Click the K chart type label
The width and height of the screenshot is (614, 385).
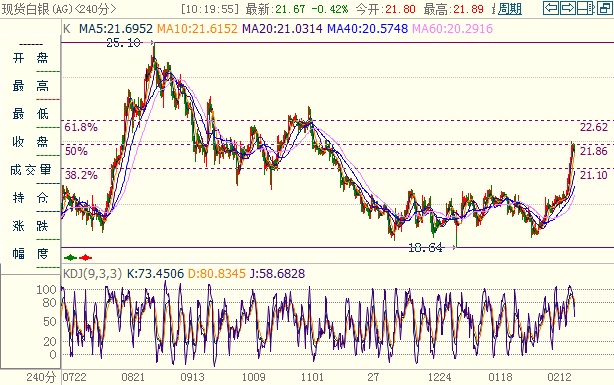coord(67,29)
